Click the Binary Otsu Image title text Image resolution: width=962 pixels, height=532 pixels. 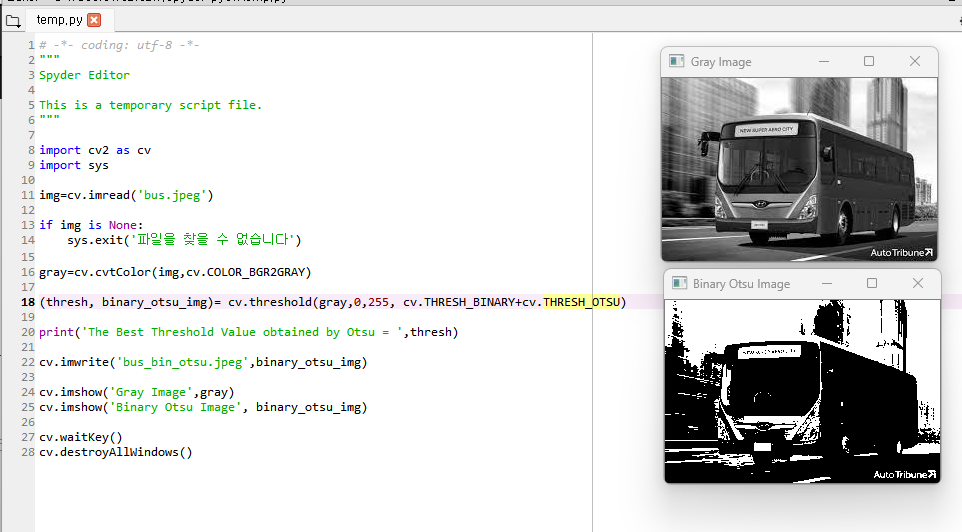(x=741, y=284)
